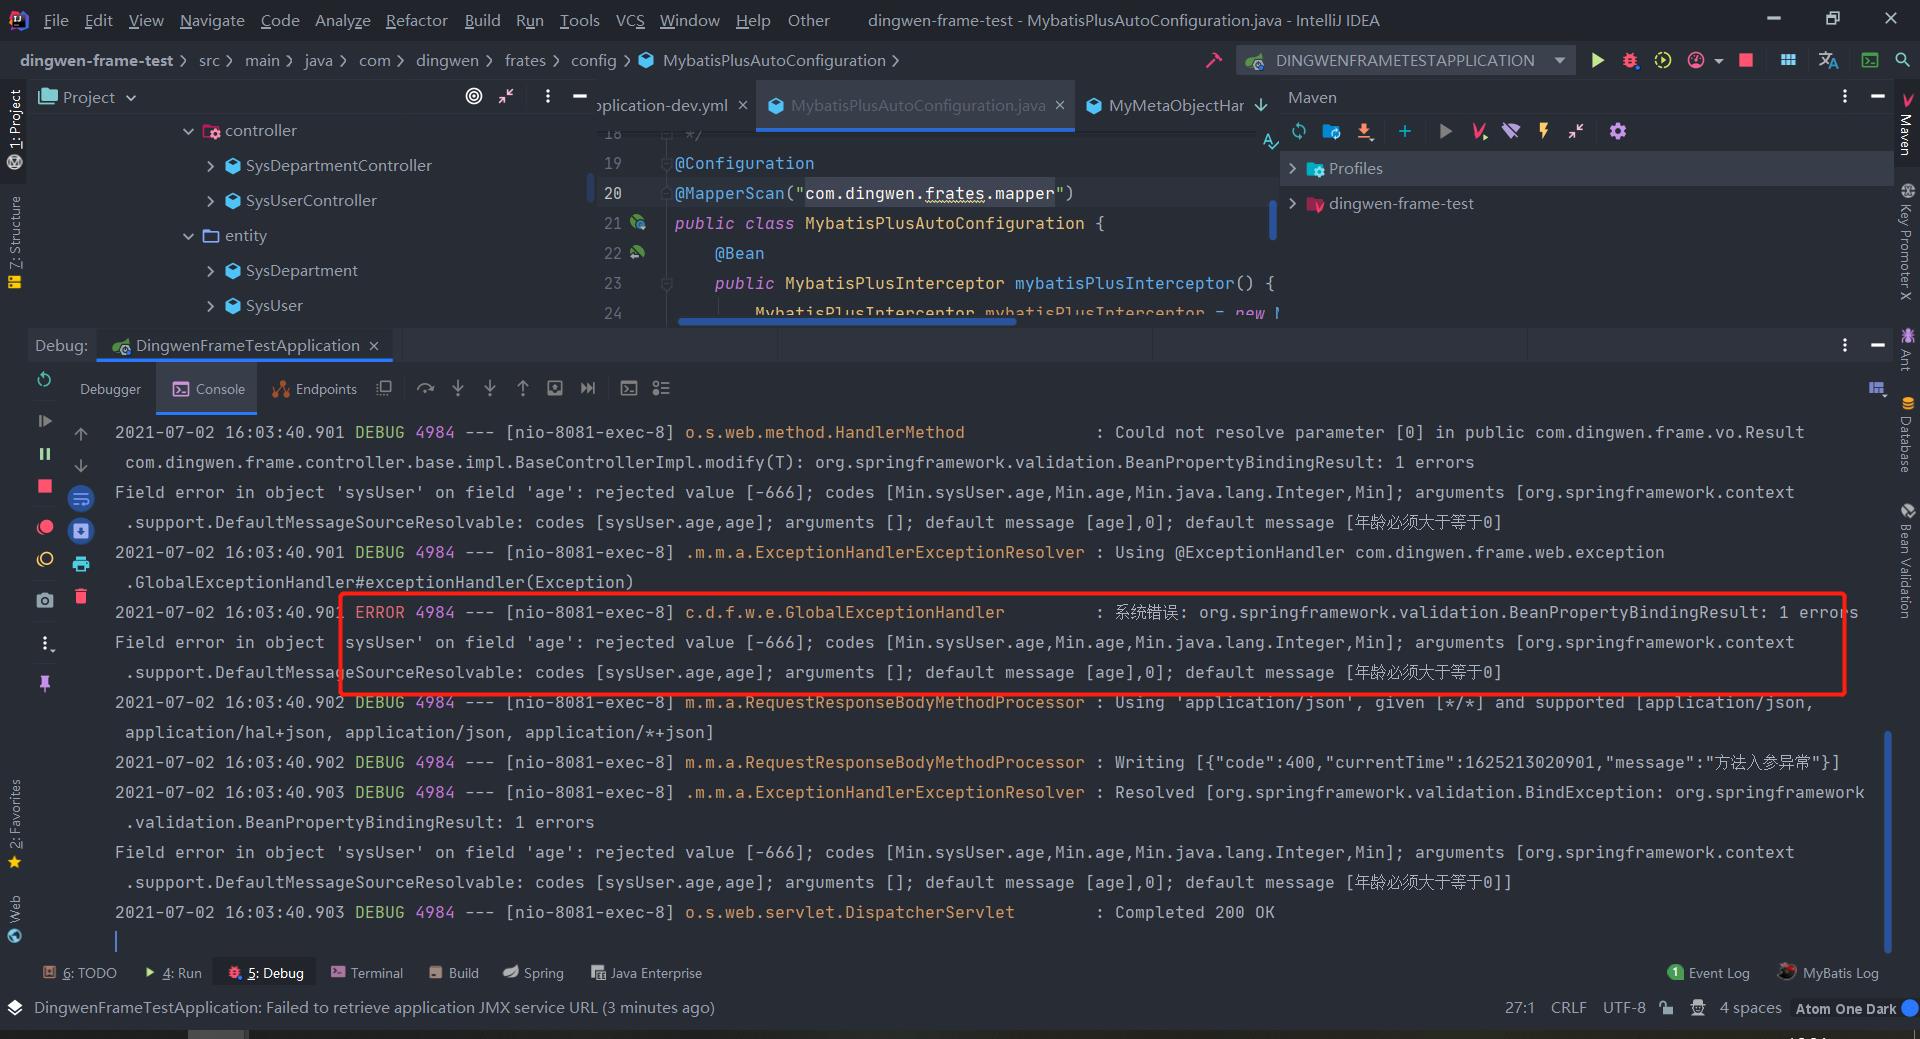
Task: Toggle Maven skip tests mode lightning icon
Action: coord(1543,131)
